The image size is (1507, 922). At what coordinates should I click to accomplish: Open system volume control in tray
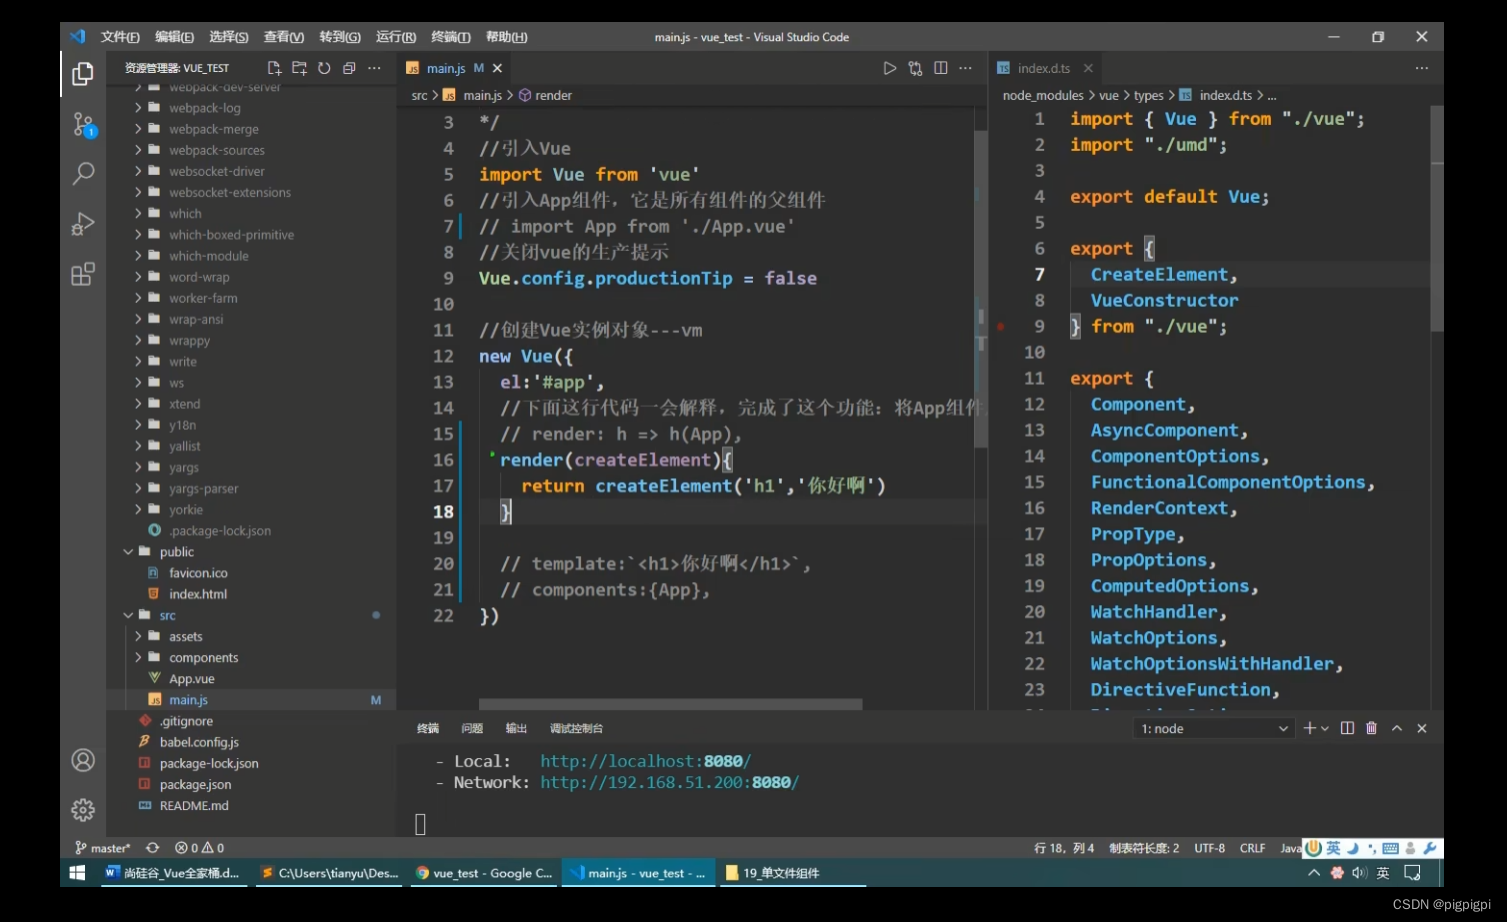[x=1359, y=873]
